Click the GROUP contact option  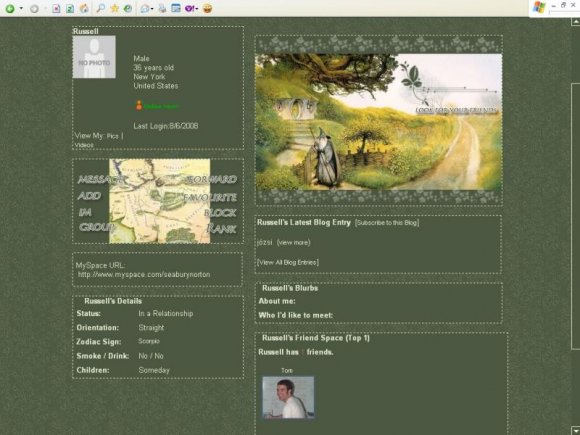tap(96, 227)
